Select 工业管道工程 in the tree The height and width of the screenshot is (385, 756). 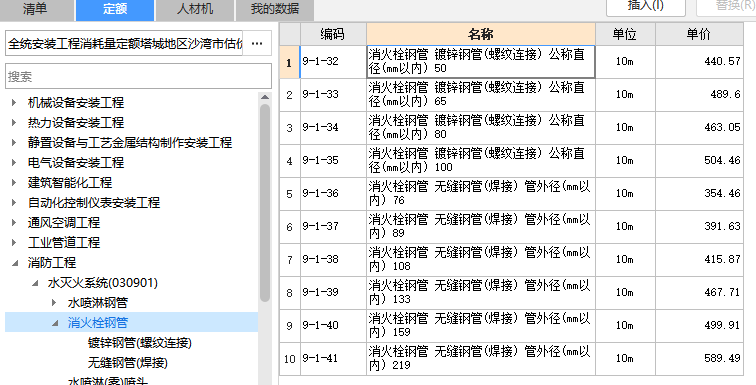[64, 242]
